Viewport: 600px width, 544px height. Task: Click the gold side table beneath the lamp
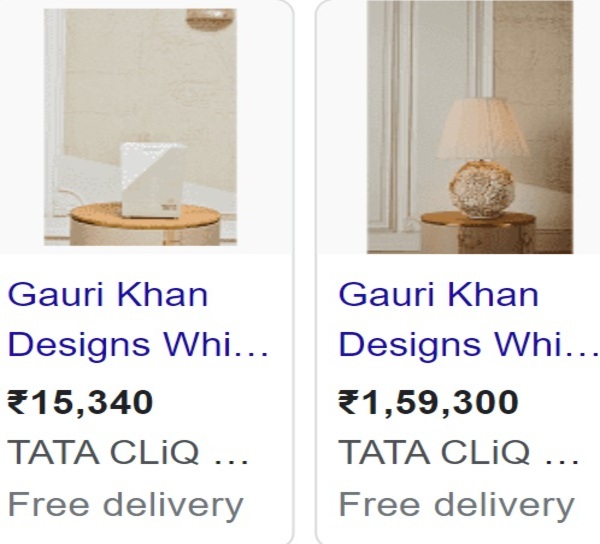click(478, 232)
